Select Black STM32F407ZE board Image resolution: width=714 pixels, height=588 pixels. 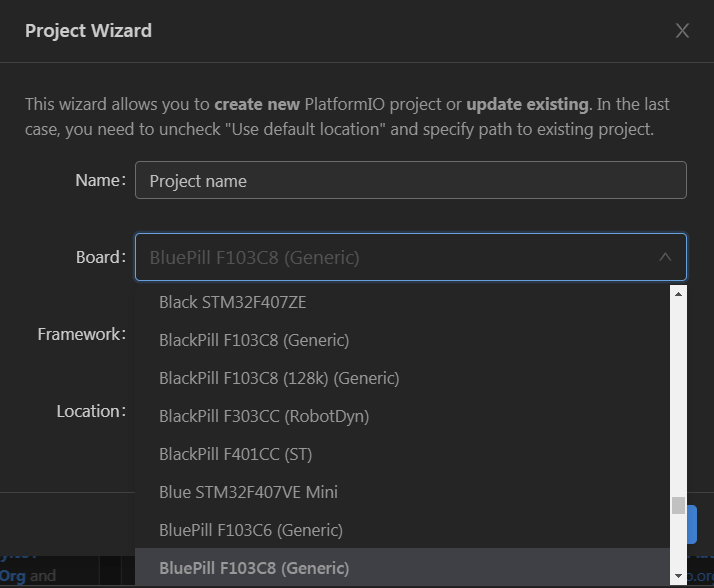[402, 302]
